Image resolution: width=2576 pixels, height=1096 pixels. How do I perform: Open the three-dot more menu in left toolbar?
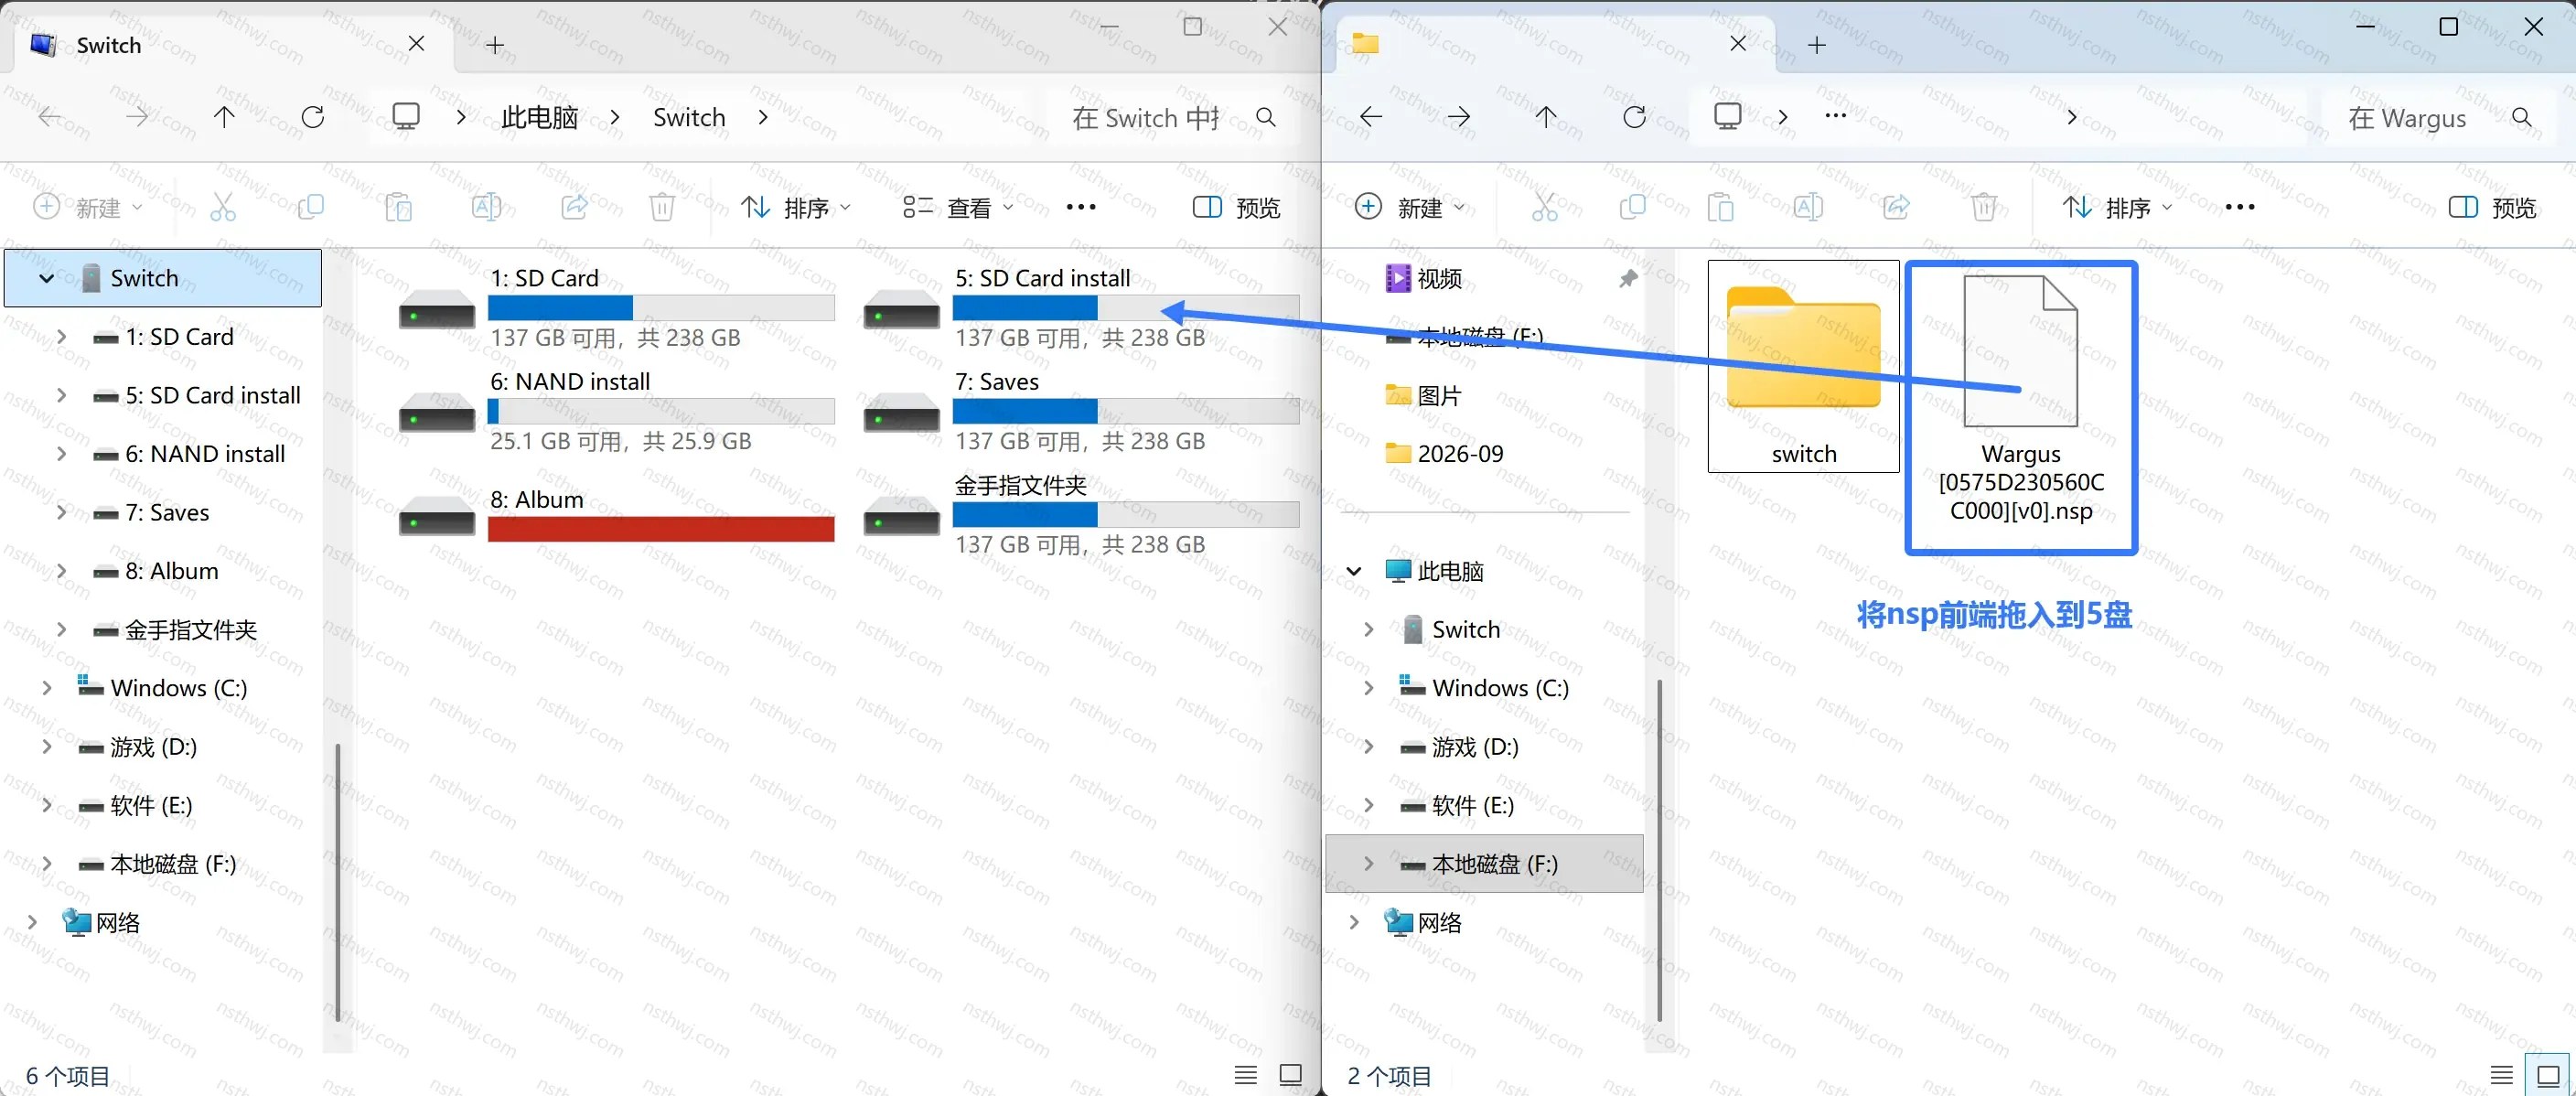[1081, 207]
